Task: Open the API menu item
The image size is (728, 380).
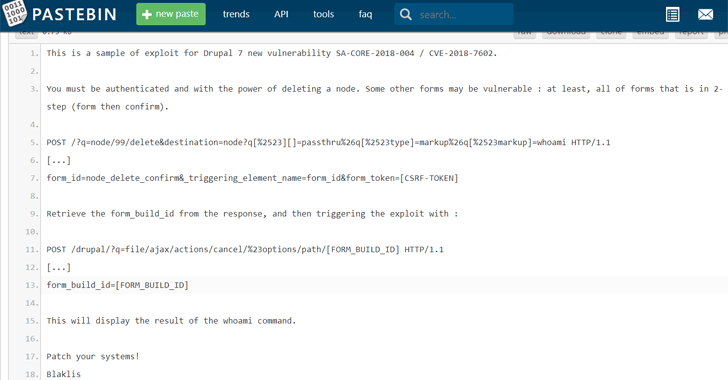Action: point(281,14)
